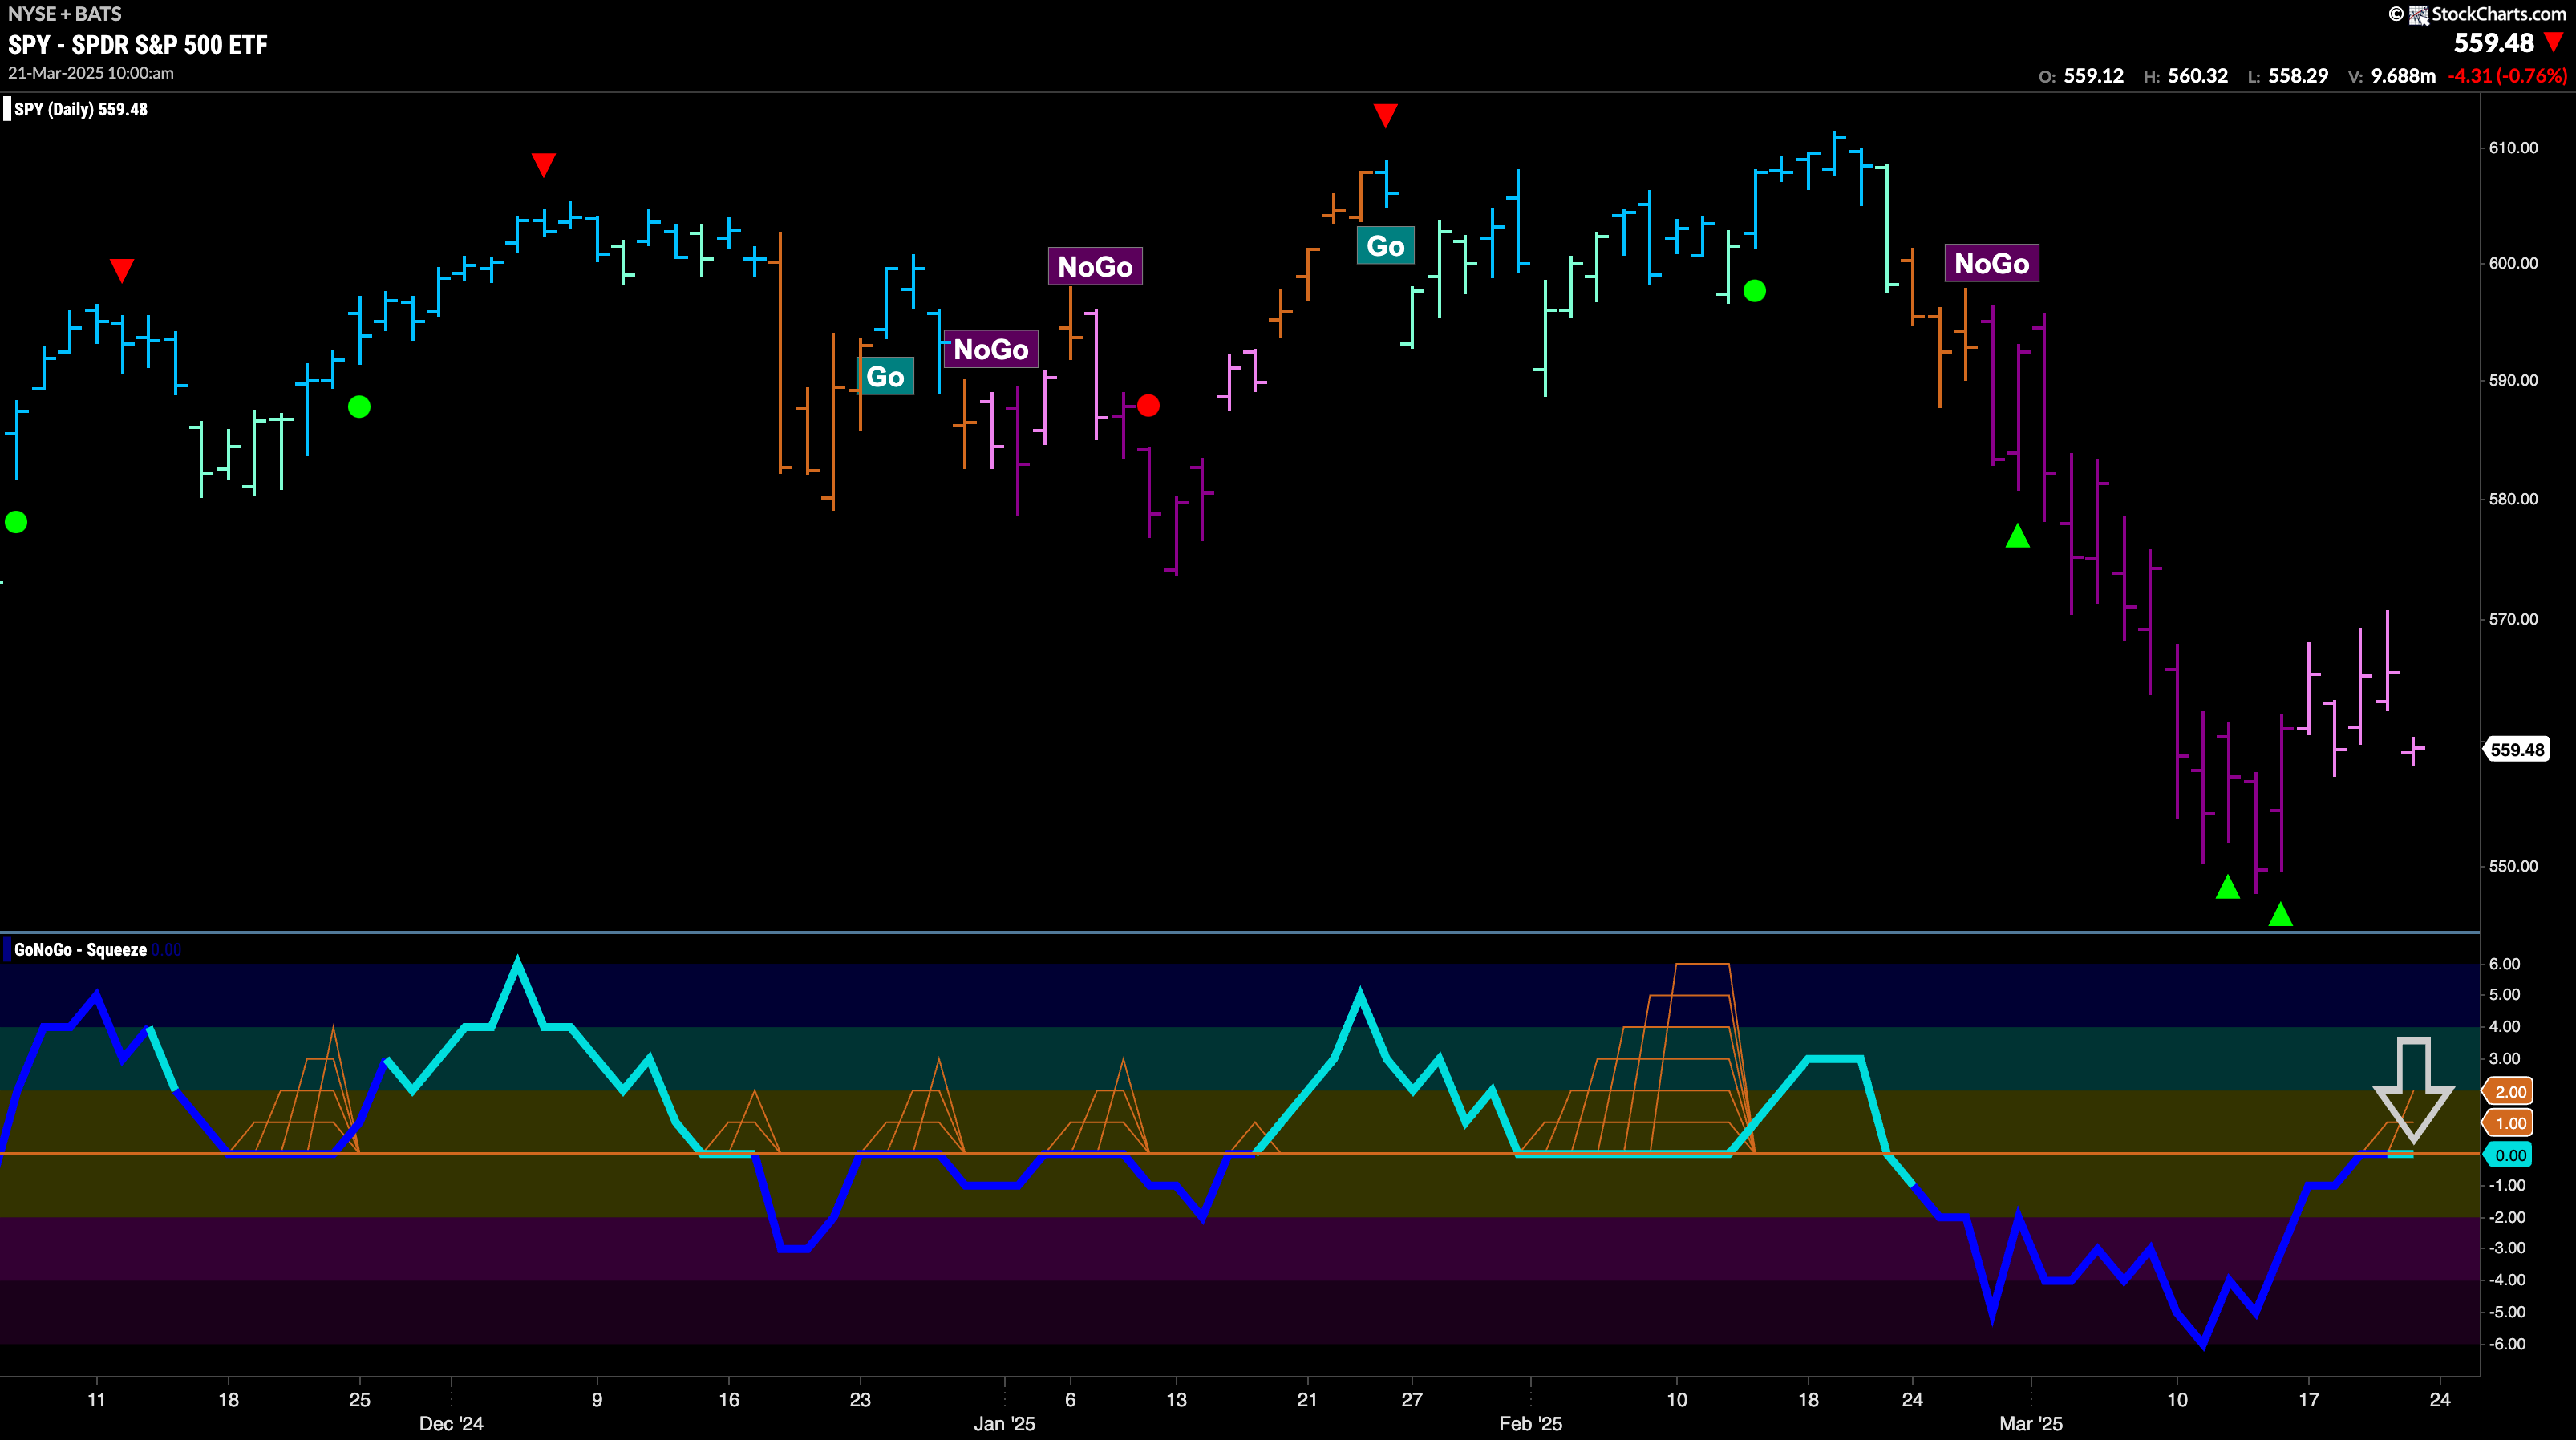This screenshot has height=1440, width=2576.
Task: Click the 17 date axis label
Action: (x=2308, y=1400)
